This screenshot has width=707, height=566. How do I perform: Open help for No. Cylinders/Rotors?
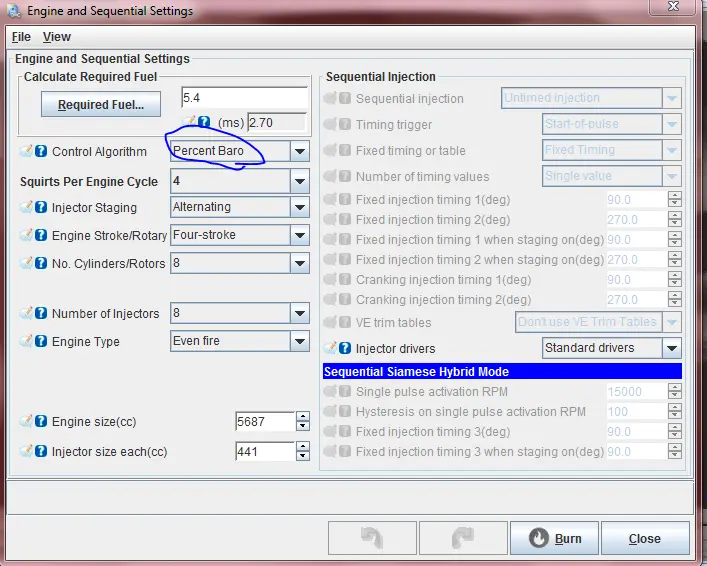point(41,263)
